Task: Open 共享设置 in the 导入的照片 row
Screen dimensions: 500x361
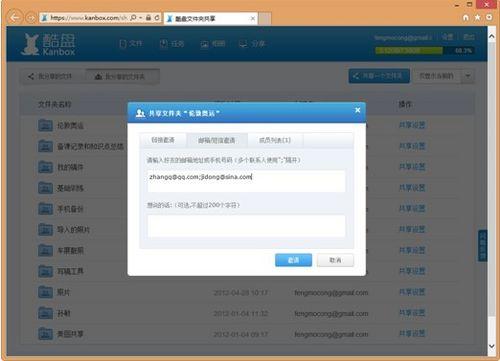Action: [x=412, y=229]
